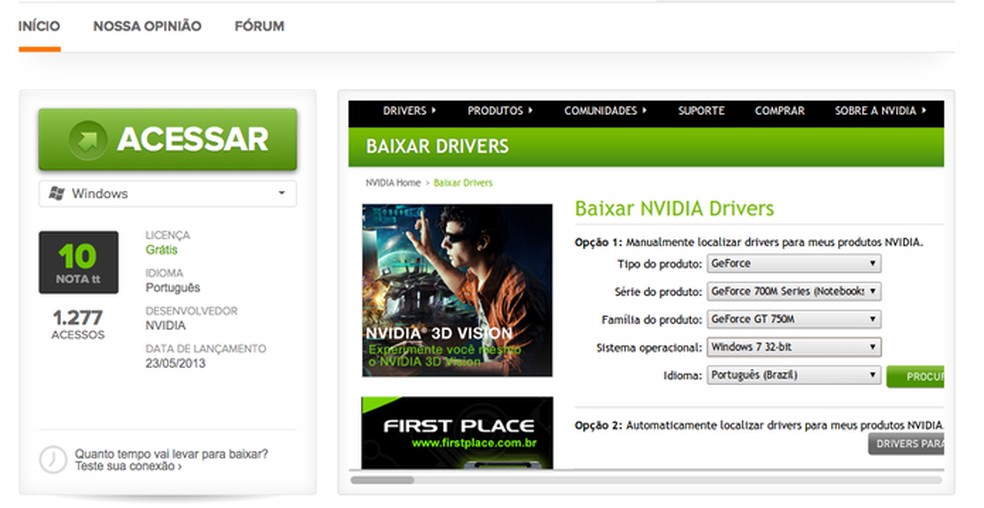
Task: Open the Família do produto dropdown
Action: 794,319
